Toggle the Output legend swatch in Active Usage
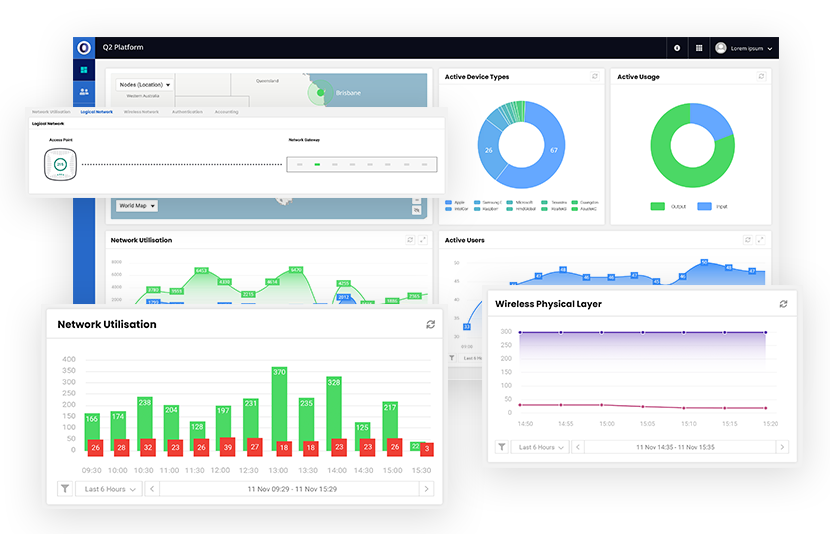Screen dimensions: 830x534 click(x=657, y=206)
